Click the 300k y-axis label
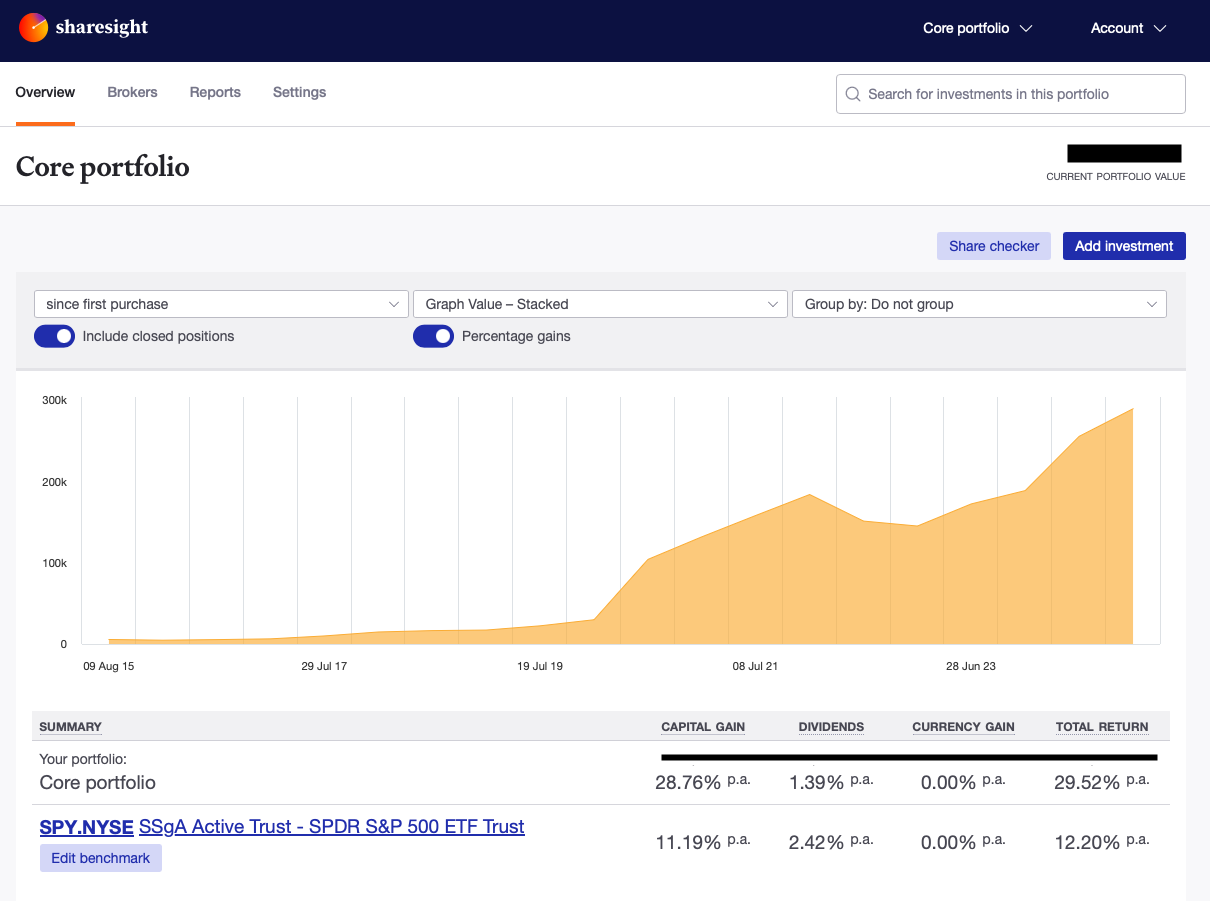The image size is (1210, 901). [x=54, y=400]
